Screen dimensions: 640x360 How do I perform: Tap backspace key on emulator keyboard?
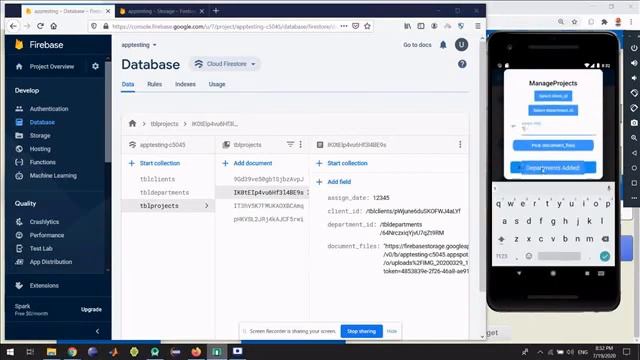point(605,239)
